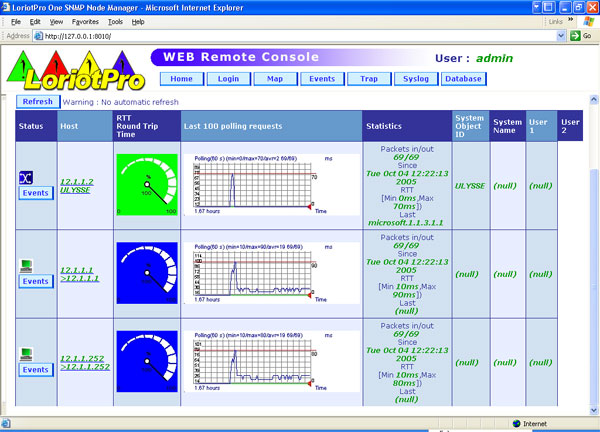Follow the >12.1.1.1 link
This screenshot has height=432, width=600.
coord(80,278)
